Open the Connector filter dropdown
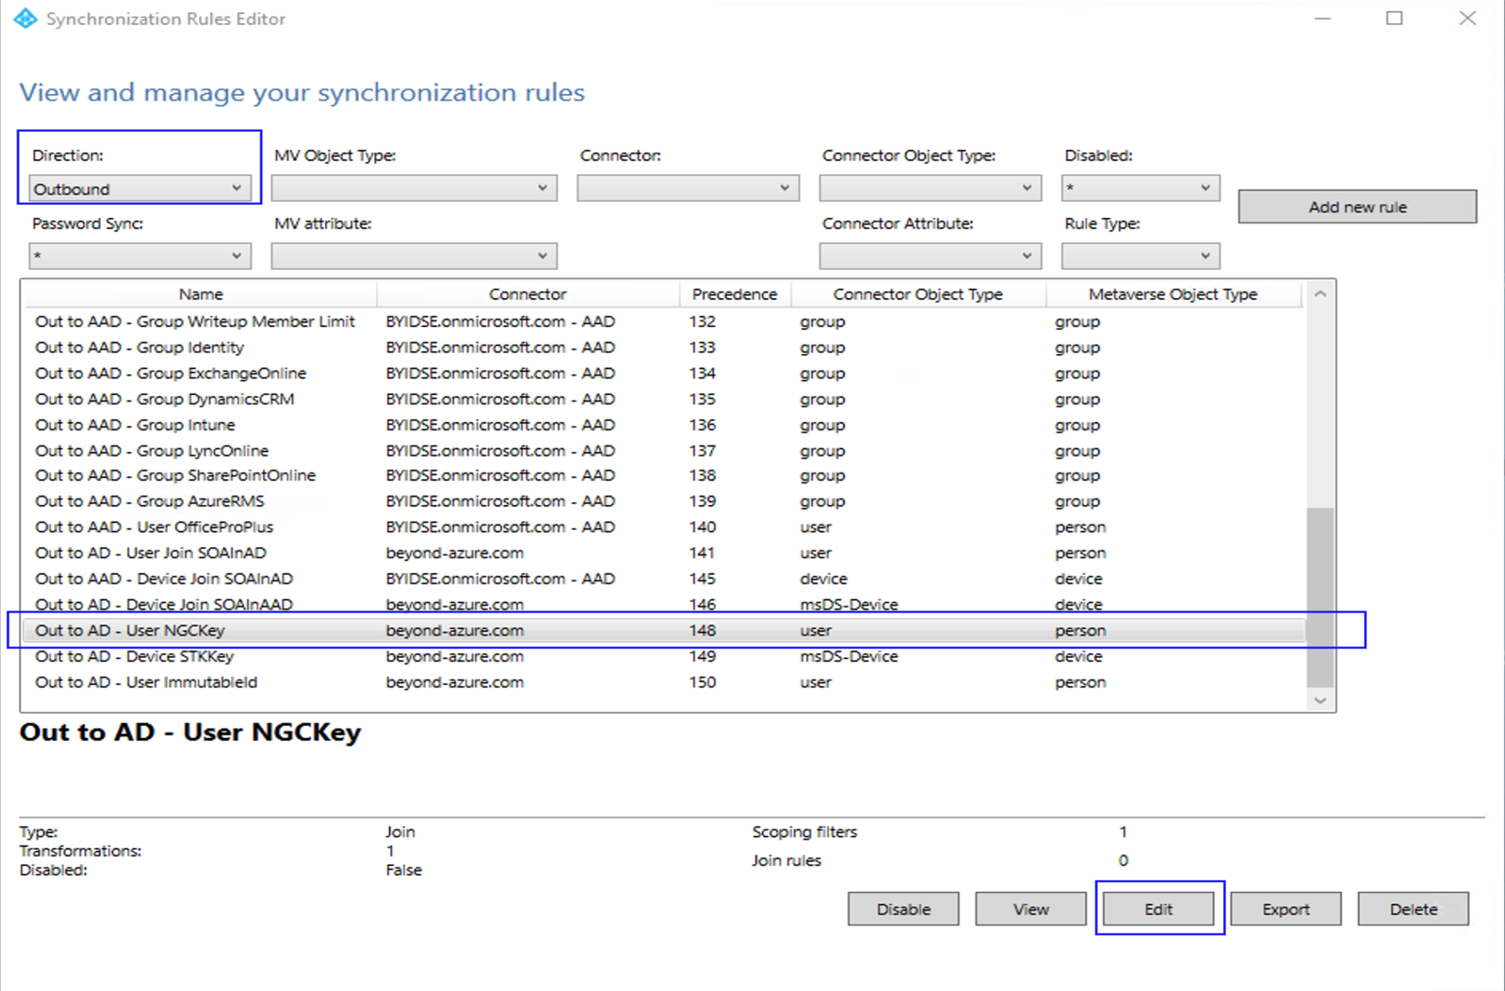1505x991 pixels. tap(687, 187)
